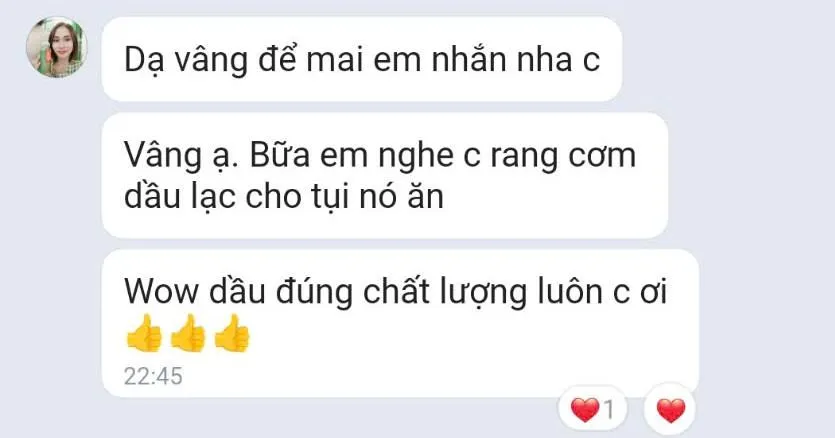Click the first thumbs-up emoji

[x=144, y=334]
